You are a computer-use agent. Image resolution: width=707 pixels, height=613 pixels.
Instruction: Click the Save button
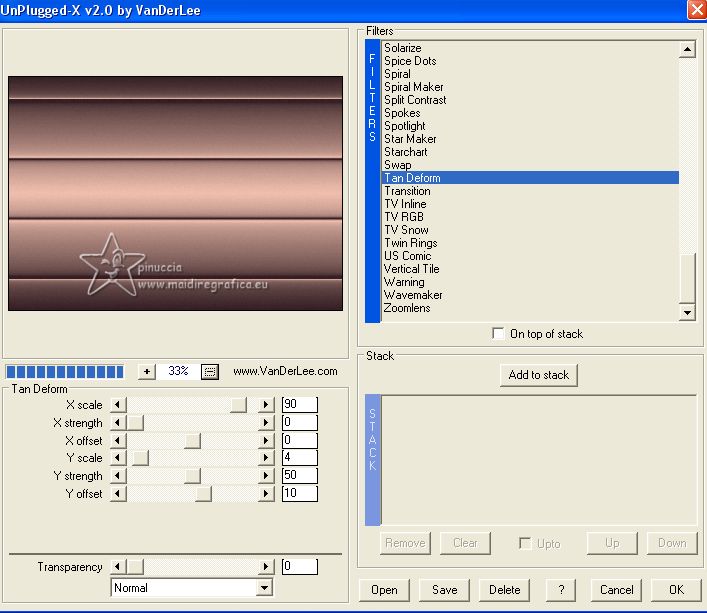point(444,590)
